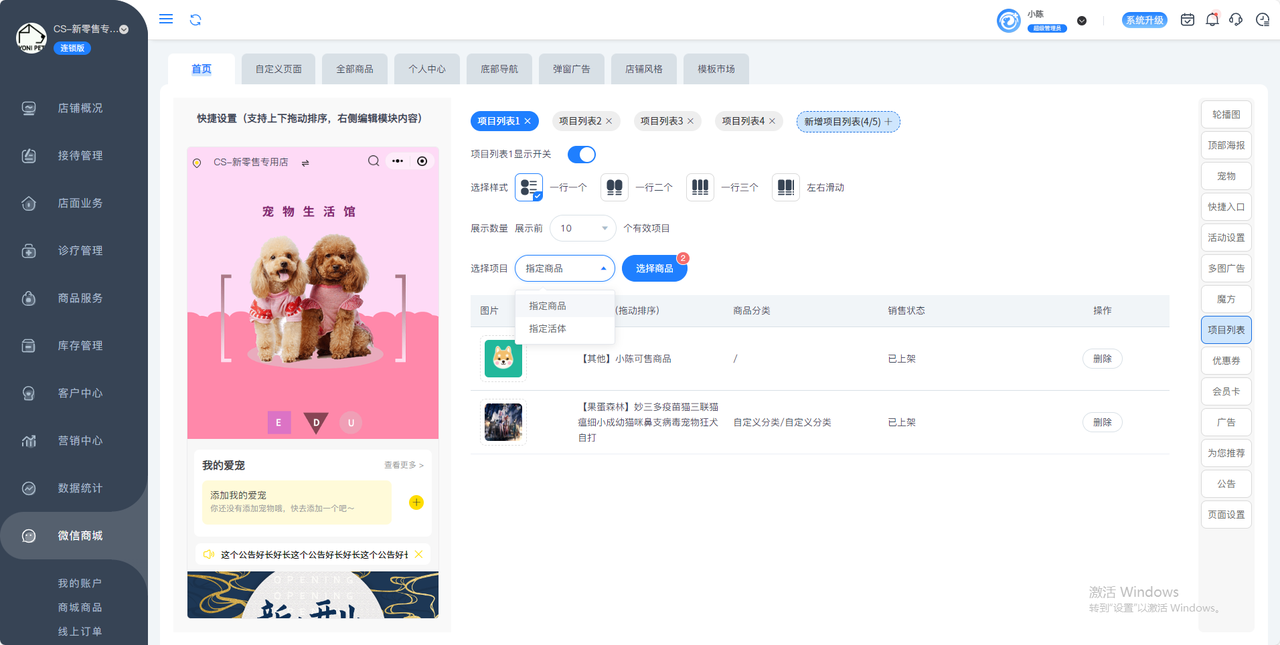The image size is (1280, 645).
Task: Open 我的账户 submenu item
Action: pos(80,583)
